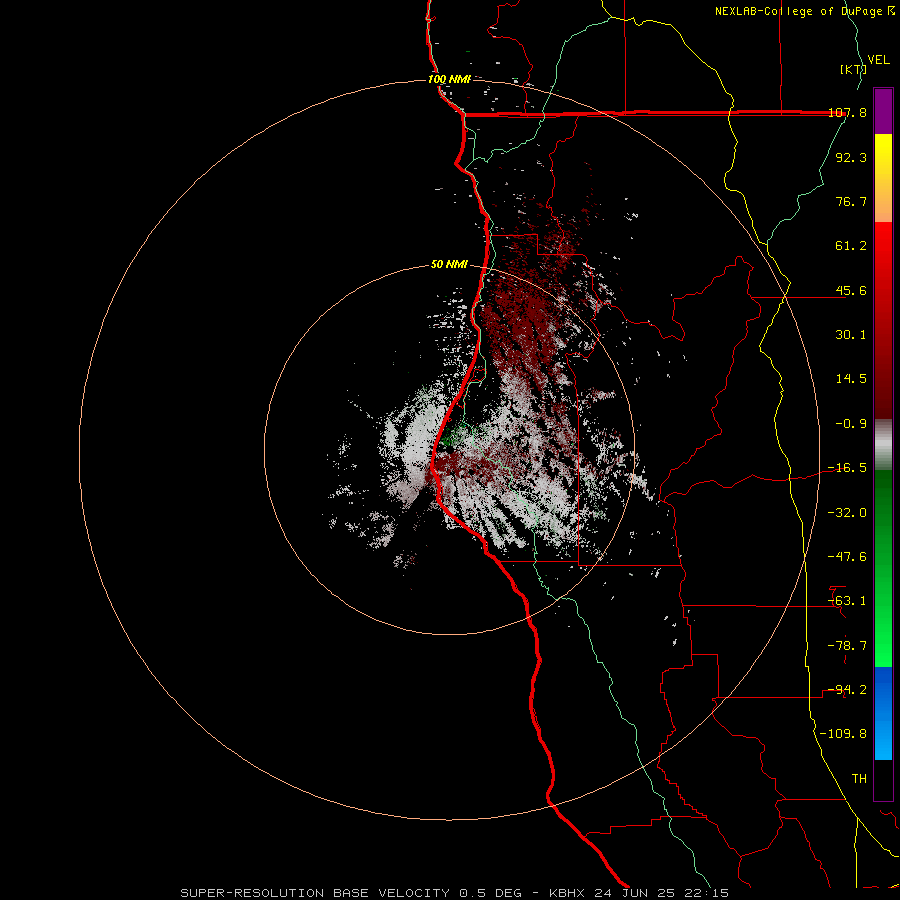This screenshot has width=900, height=900.
Task: Click the -78.7 legend value
Action: [x=847, y=646]
